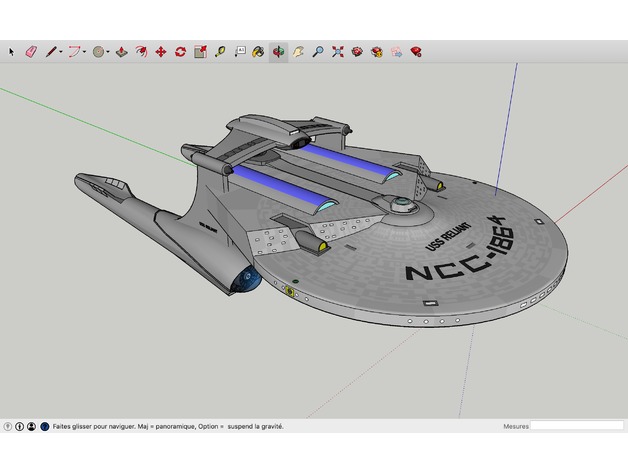Select the Circle shape tool
628x472 pixels.
pos(99,51)
